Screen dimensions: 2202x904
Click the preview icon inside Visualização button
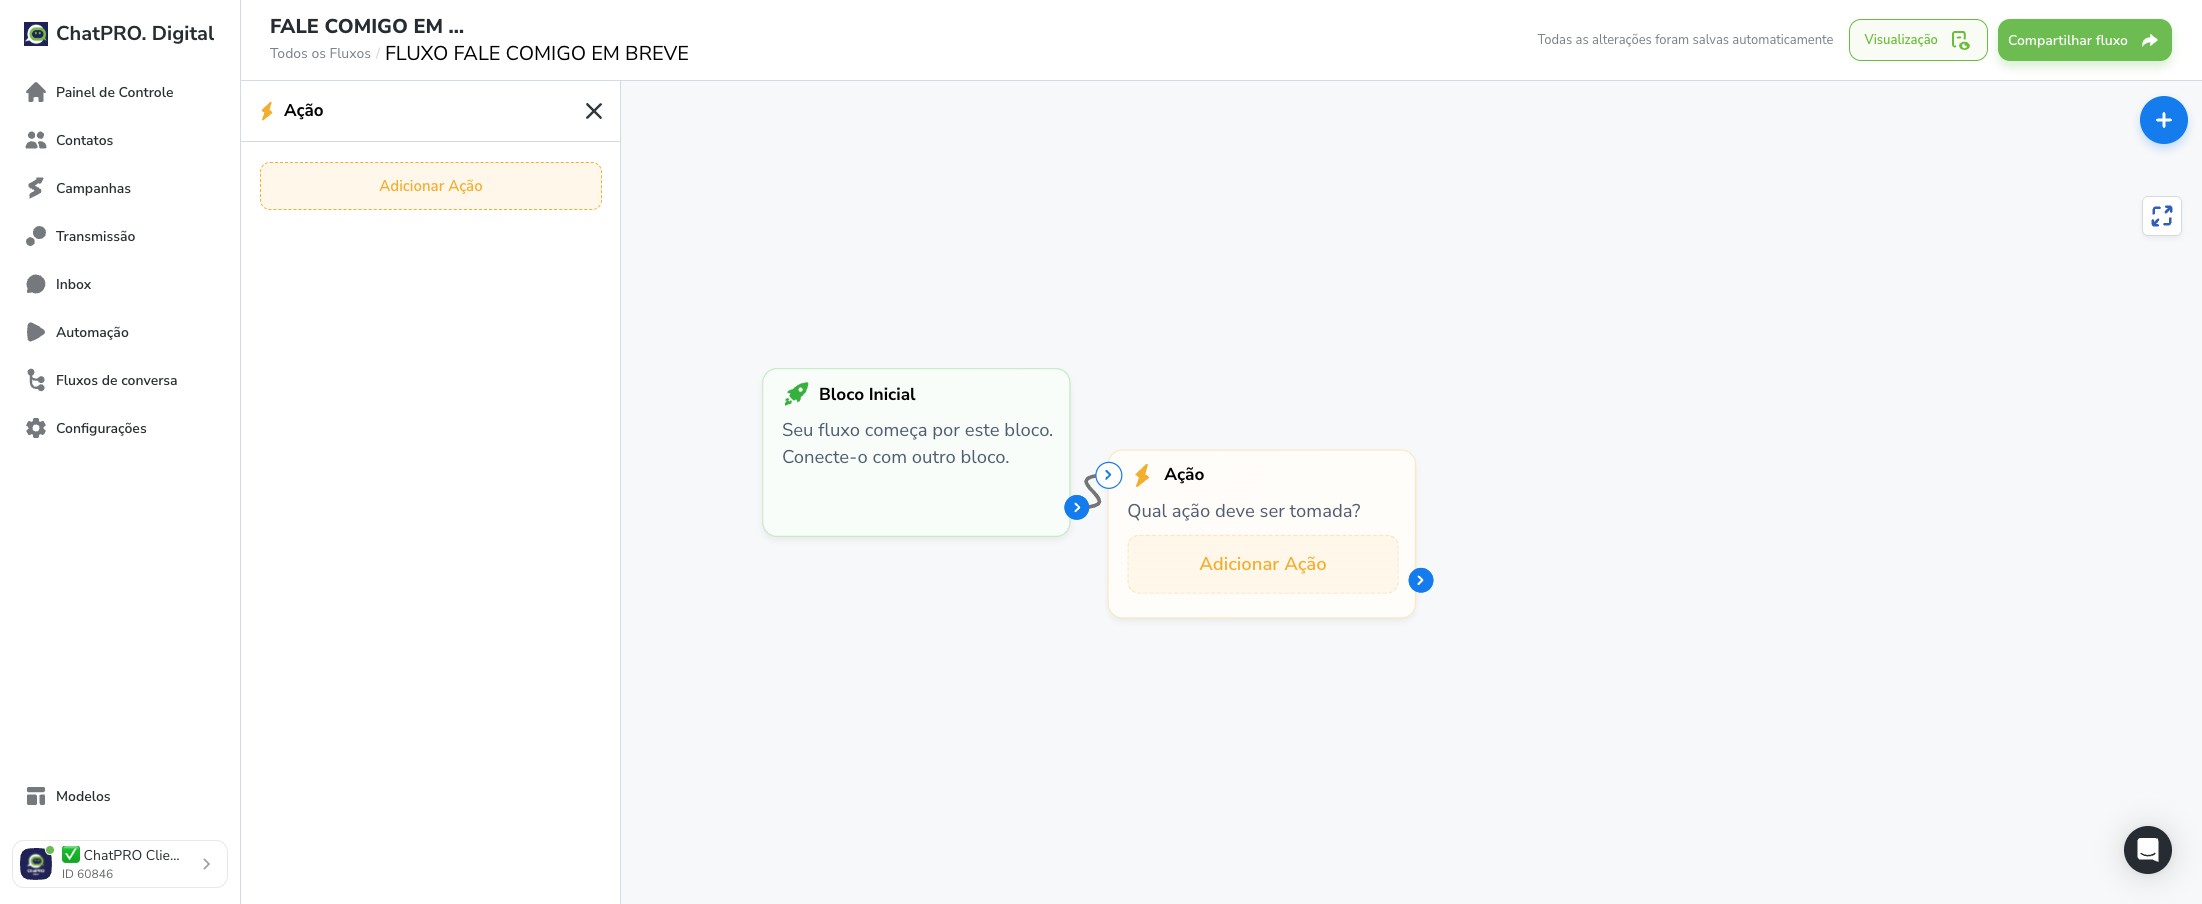click(1960, 40)
